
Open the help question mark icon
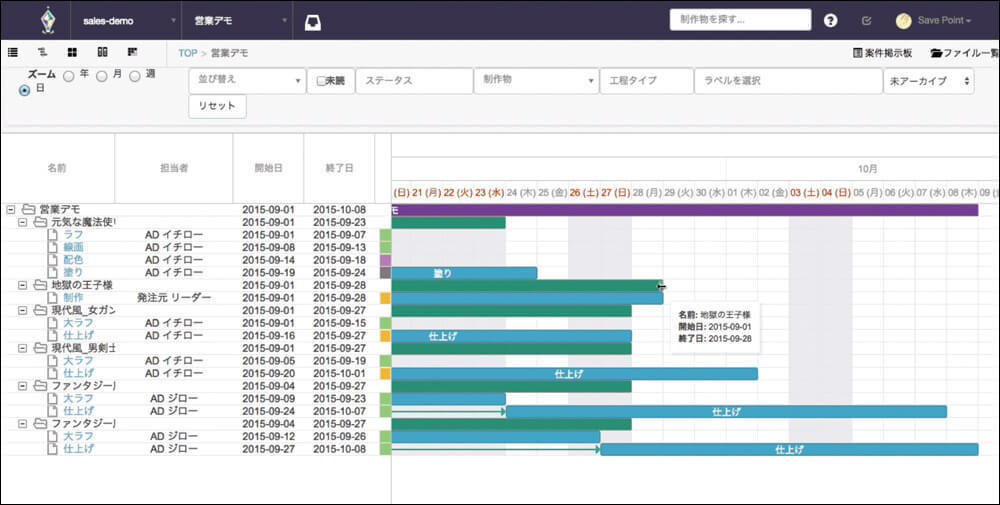(830, 20)
